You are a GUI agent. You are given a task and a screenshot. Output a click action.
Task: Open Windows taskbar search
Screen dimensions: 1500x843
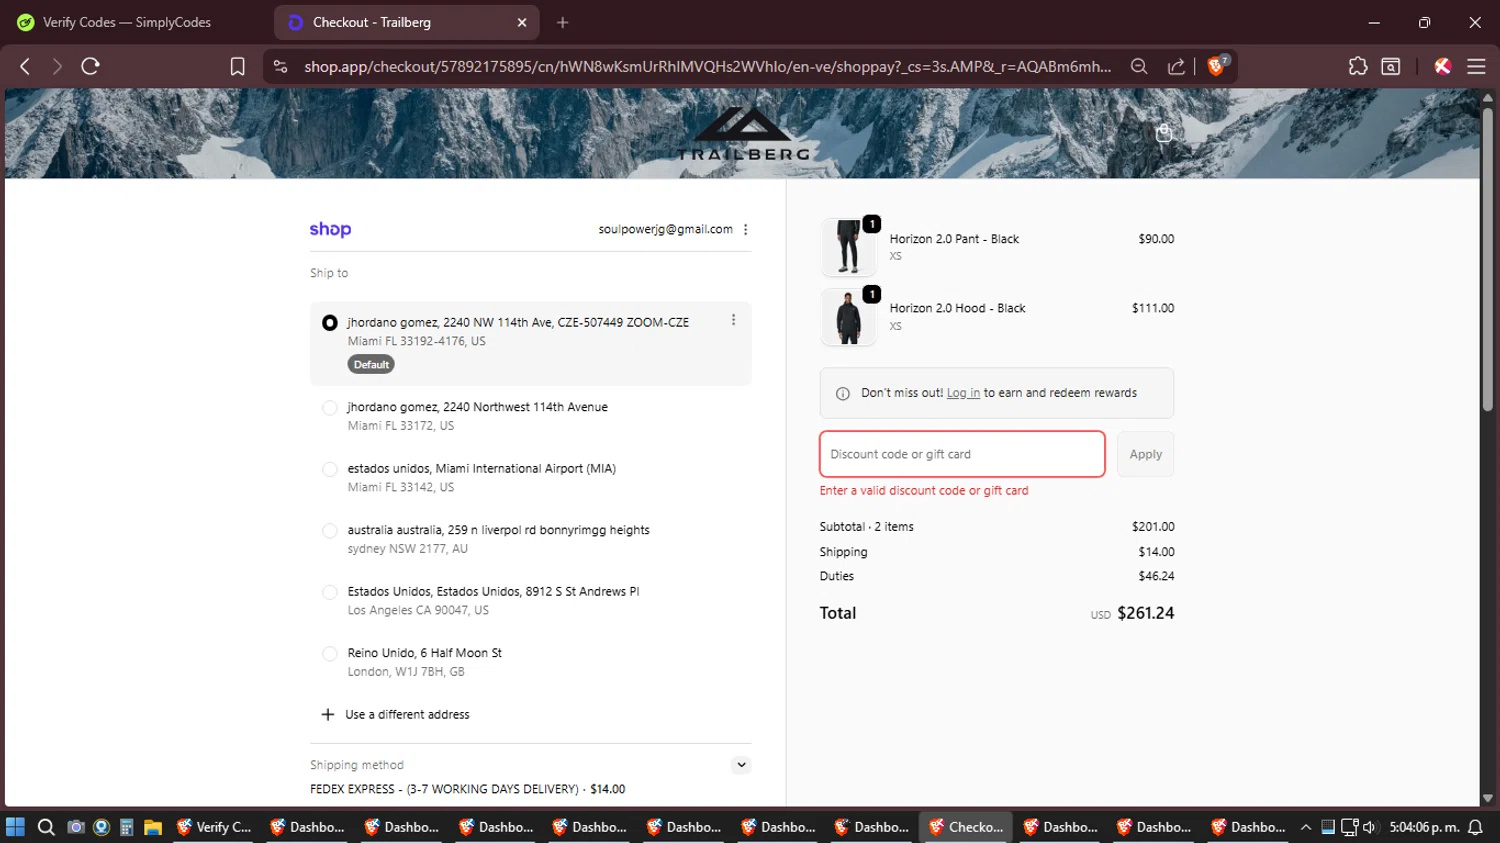click(46, 827)
